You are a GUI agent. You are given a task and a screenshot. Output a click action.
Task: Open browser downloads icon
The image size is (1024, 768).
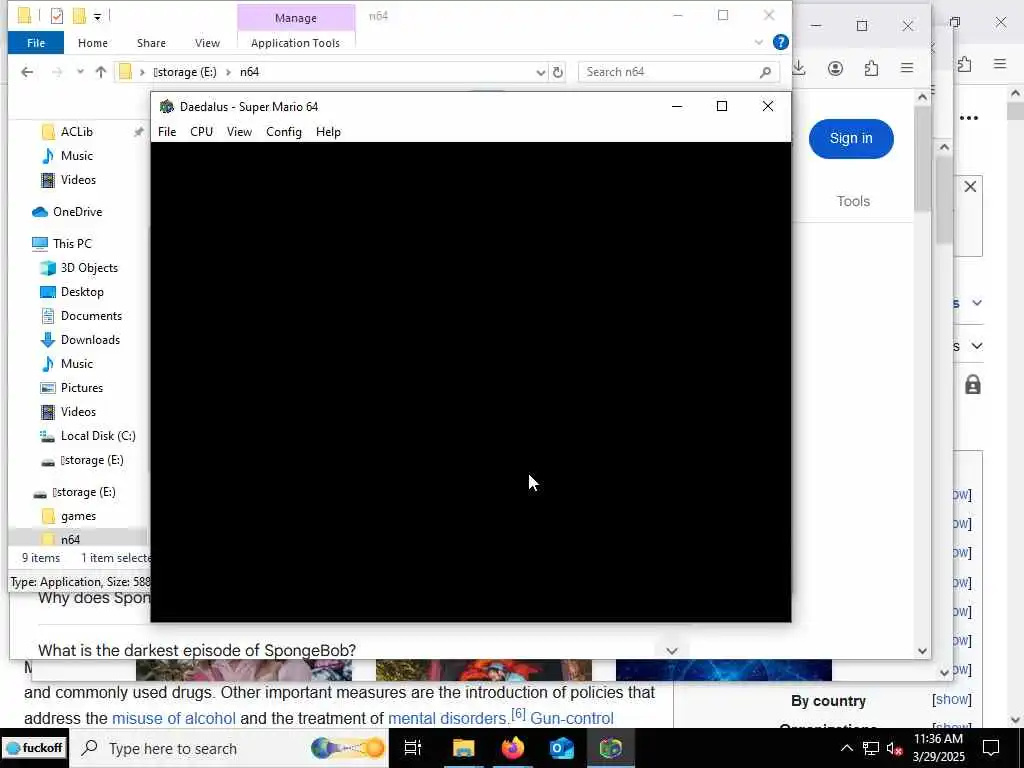click(x=799, y=68)
